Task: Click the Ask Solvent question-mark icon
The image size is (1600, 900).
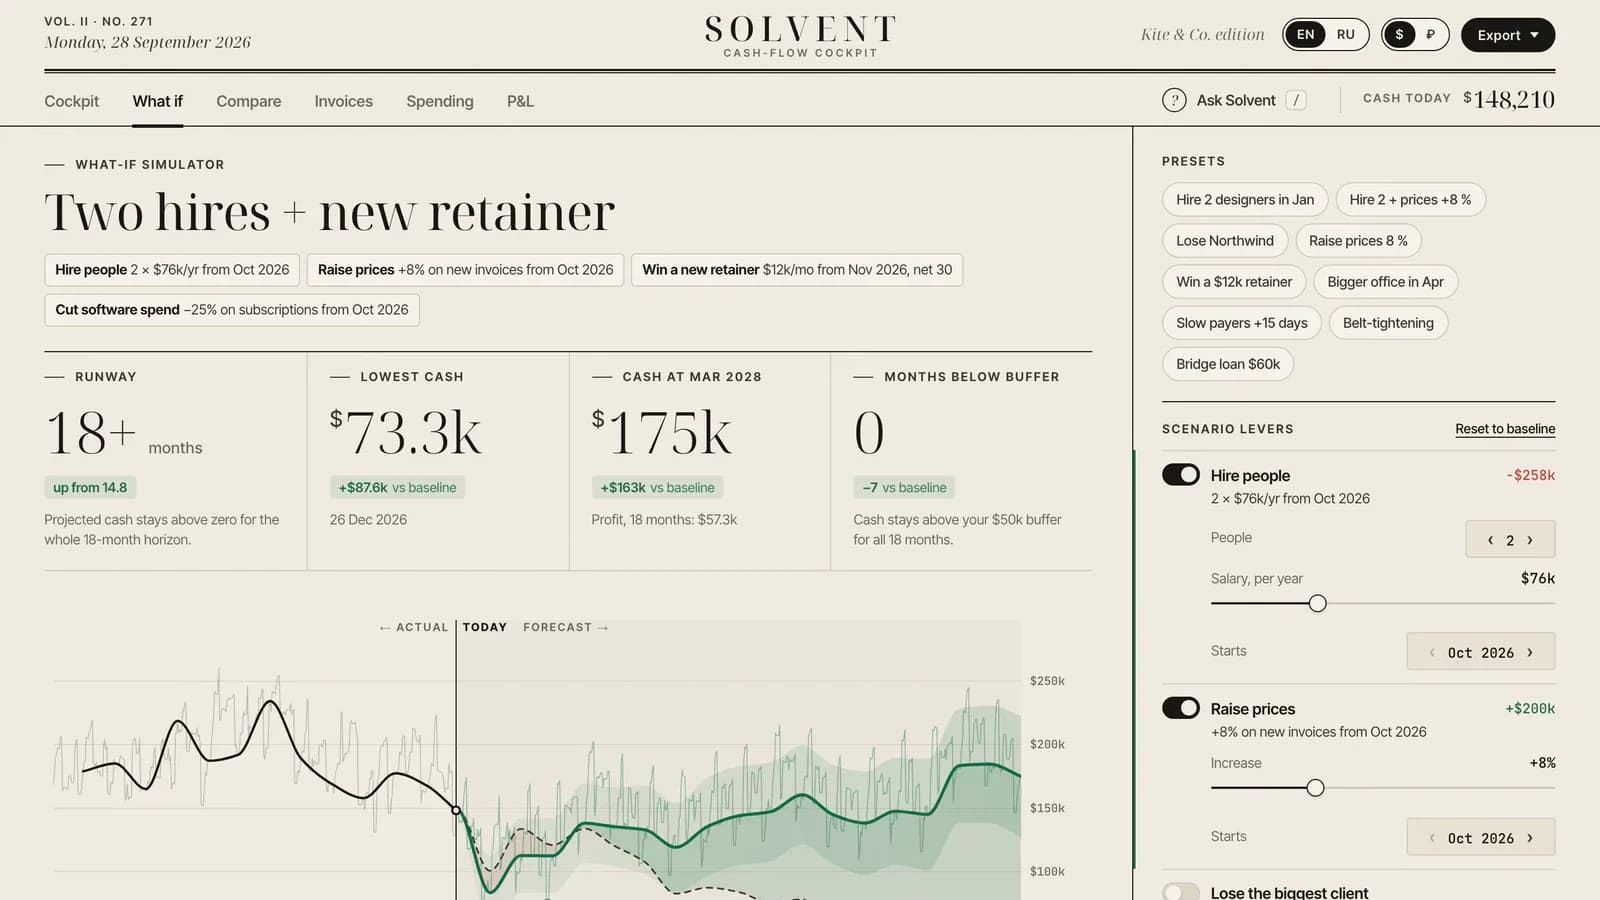Action: tap(1174, 100)
